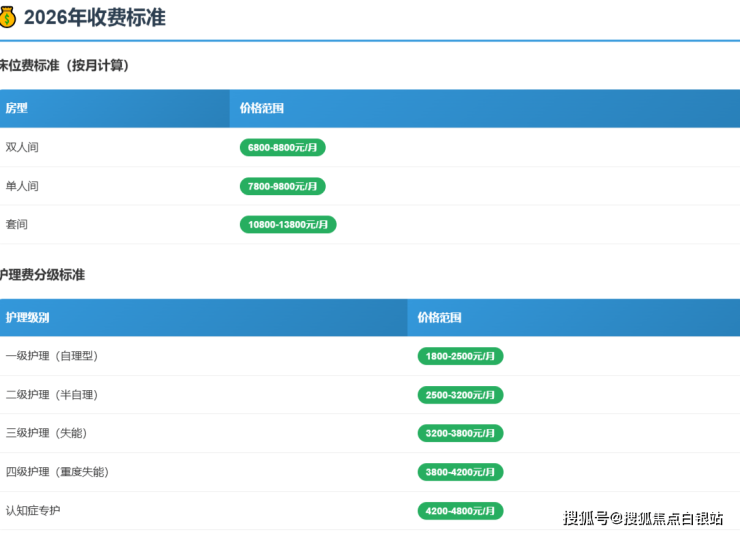Click 价格范围 header in the bed fee table
The height and width of the screenshot is (534, 740).
click(x=262, y=108)
